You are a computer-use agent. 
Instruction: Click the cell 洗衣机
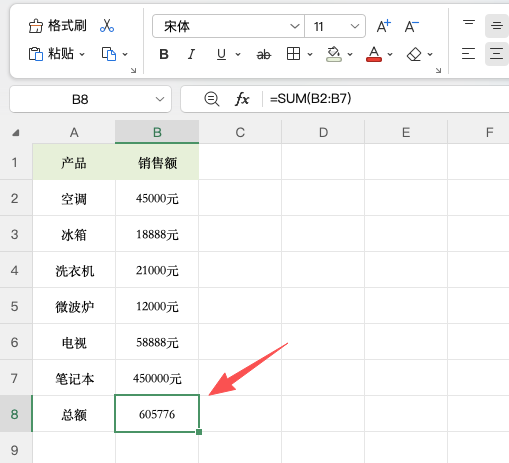[x=74, y=270]
